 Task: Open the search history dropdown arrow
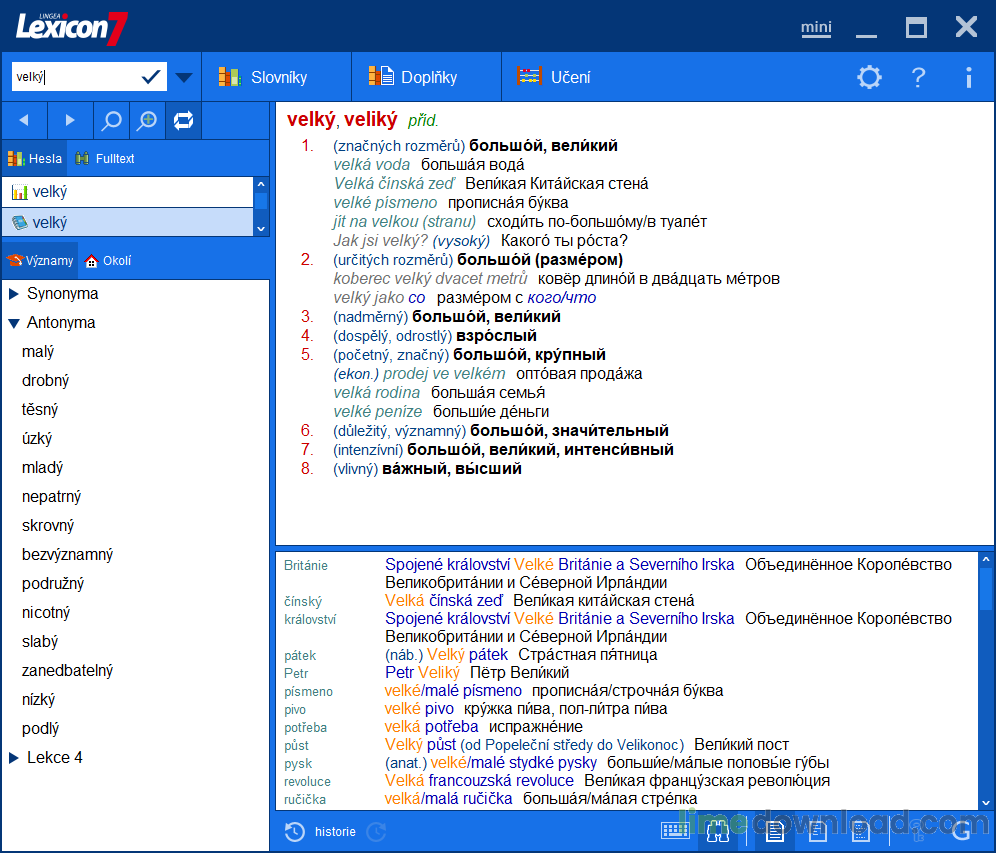point(182,76)
